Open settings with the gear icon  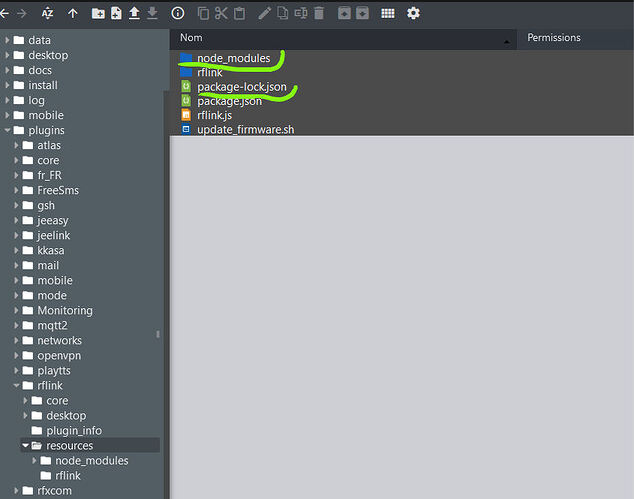tap(413, 13)
